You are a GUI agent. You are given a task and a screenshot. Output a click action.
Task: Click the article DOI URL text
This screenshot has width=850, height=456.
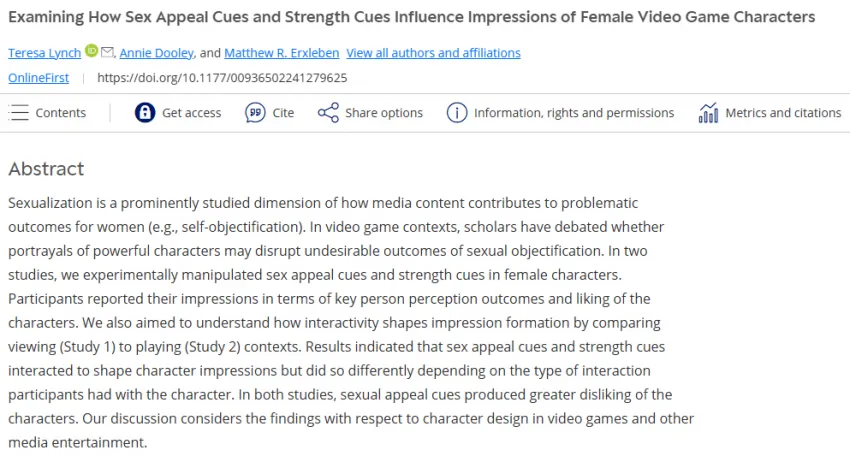(222, 77)
